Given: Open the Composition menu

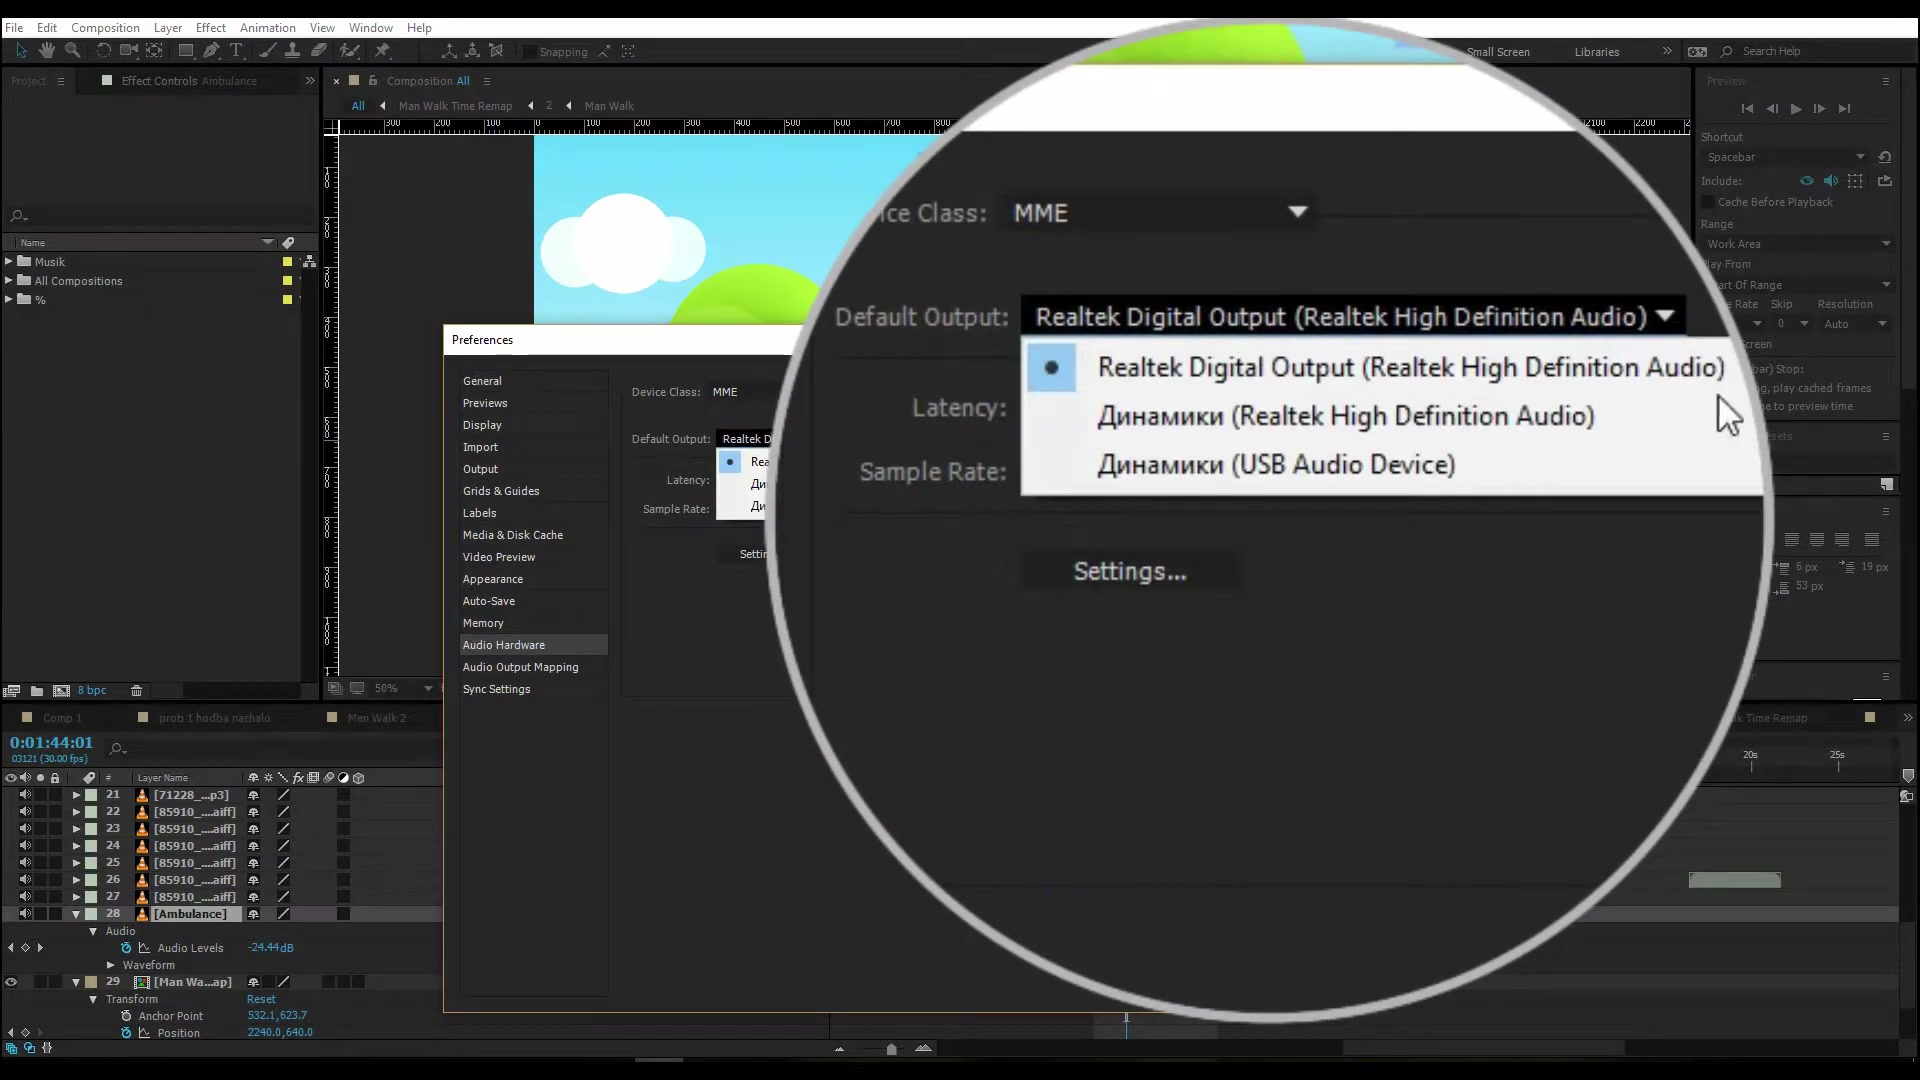Looking at the screenshot, I should pos(105,28).
